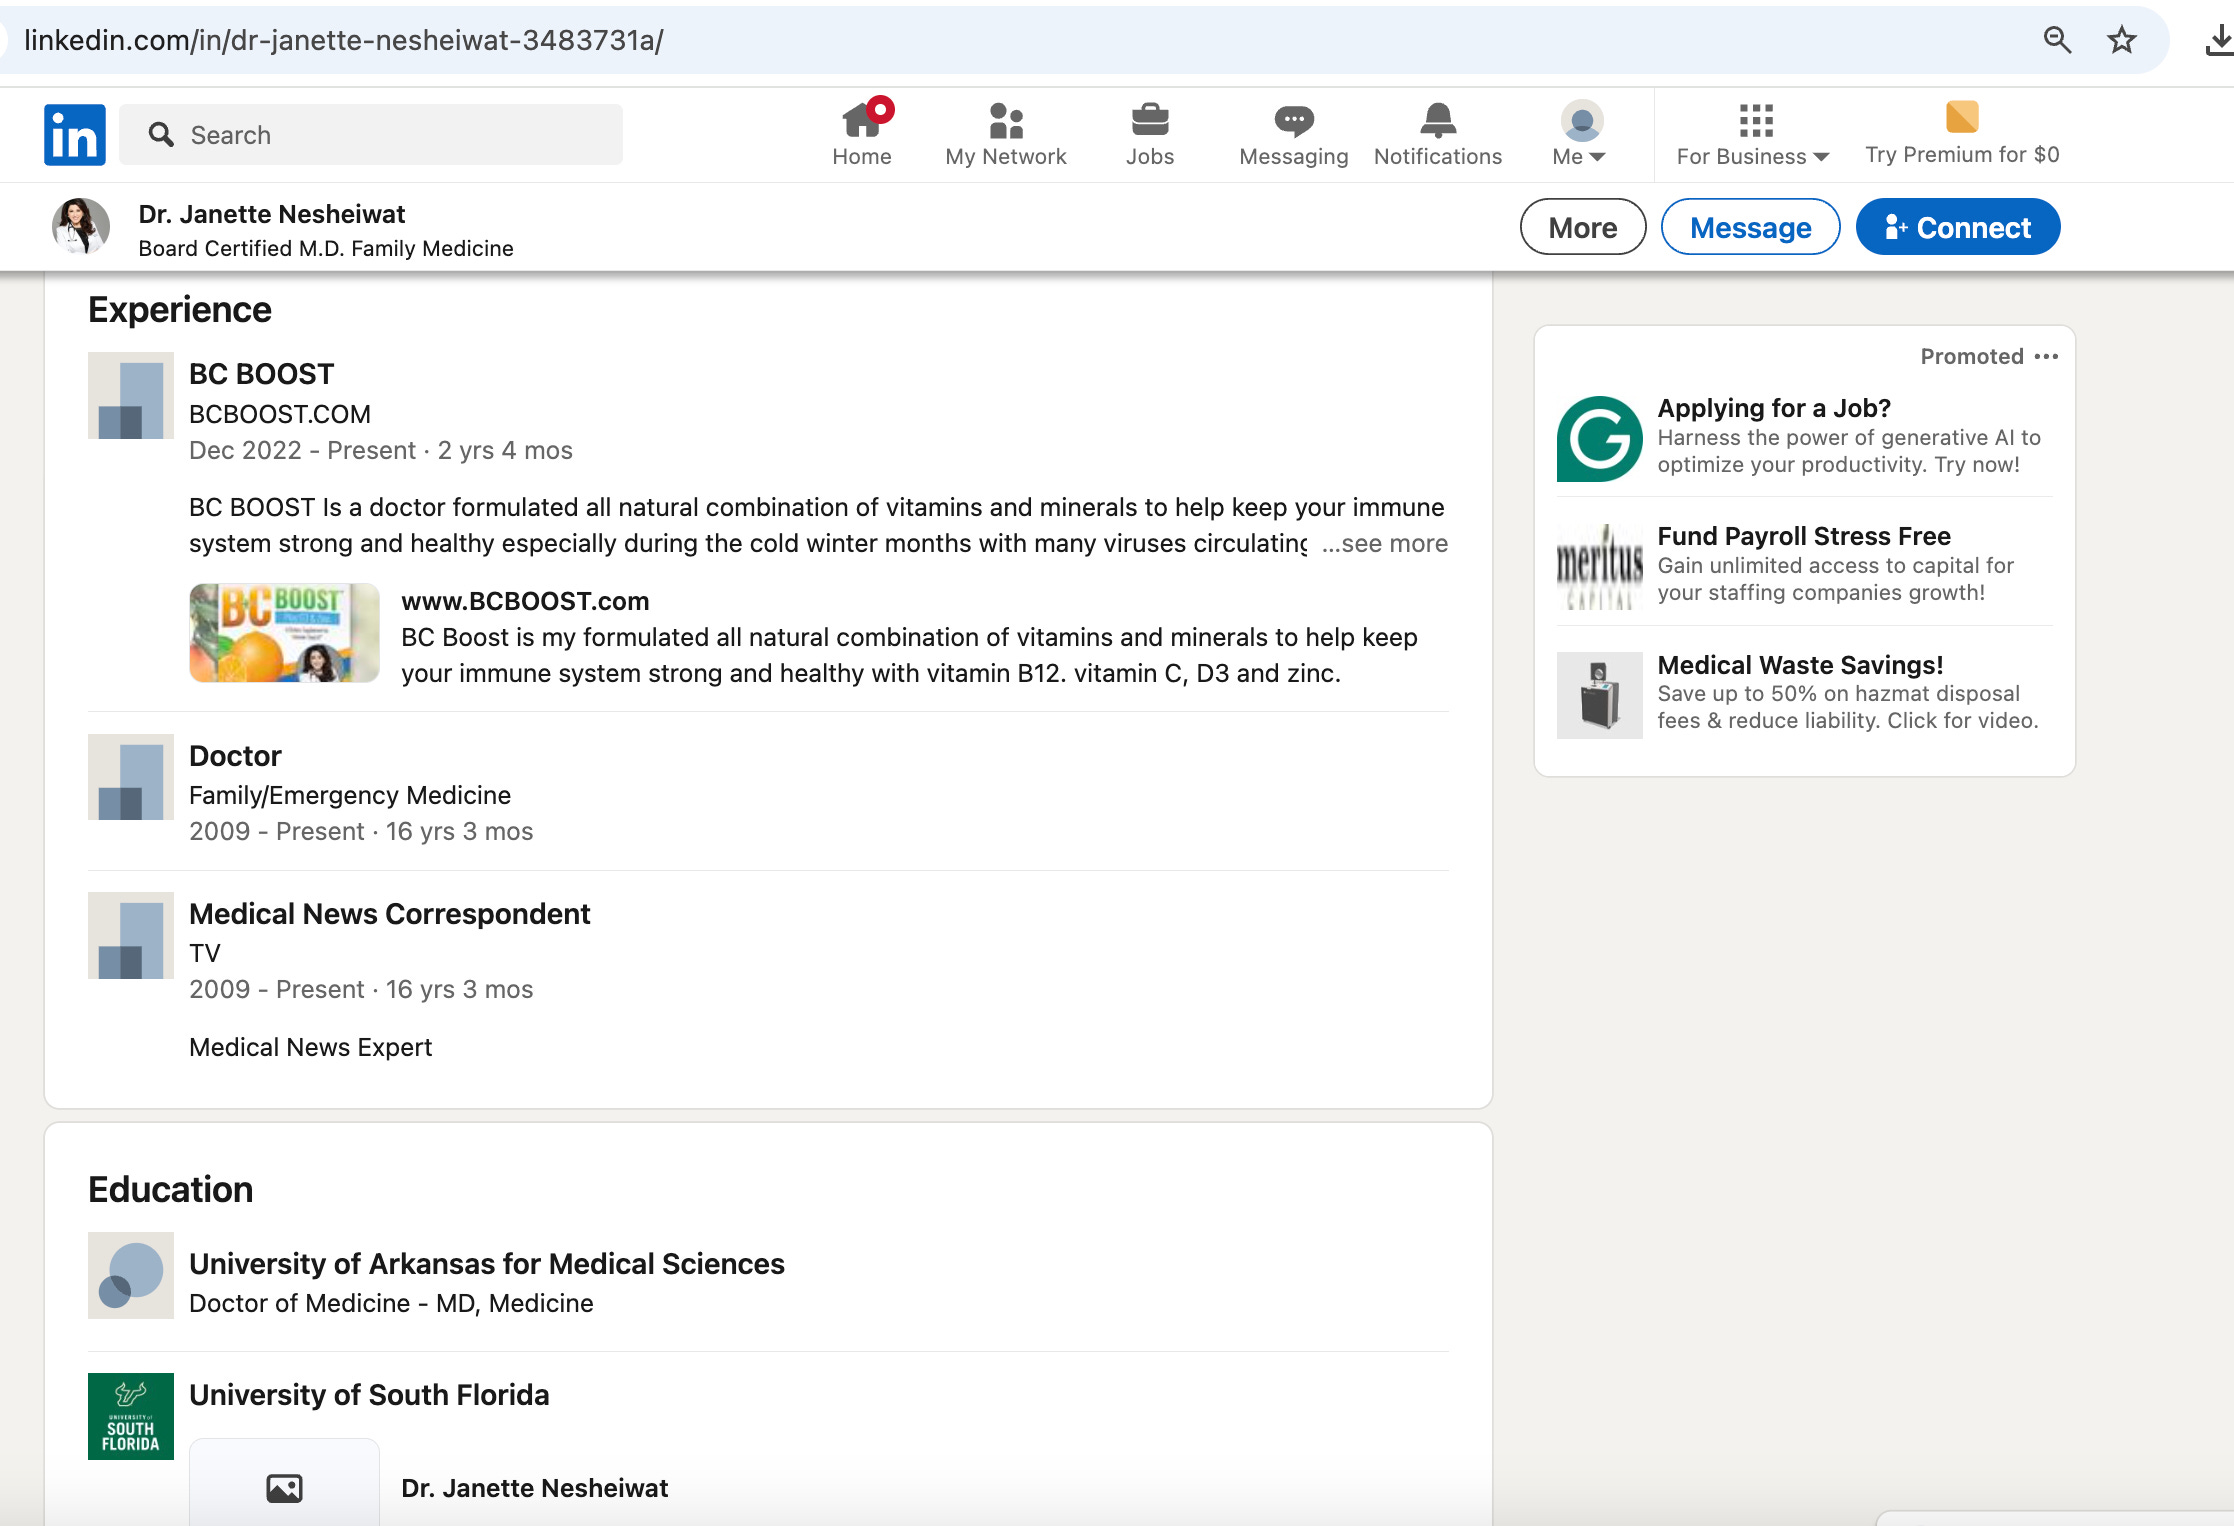Click the LinkedIn search field

click(371, 135)
